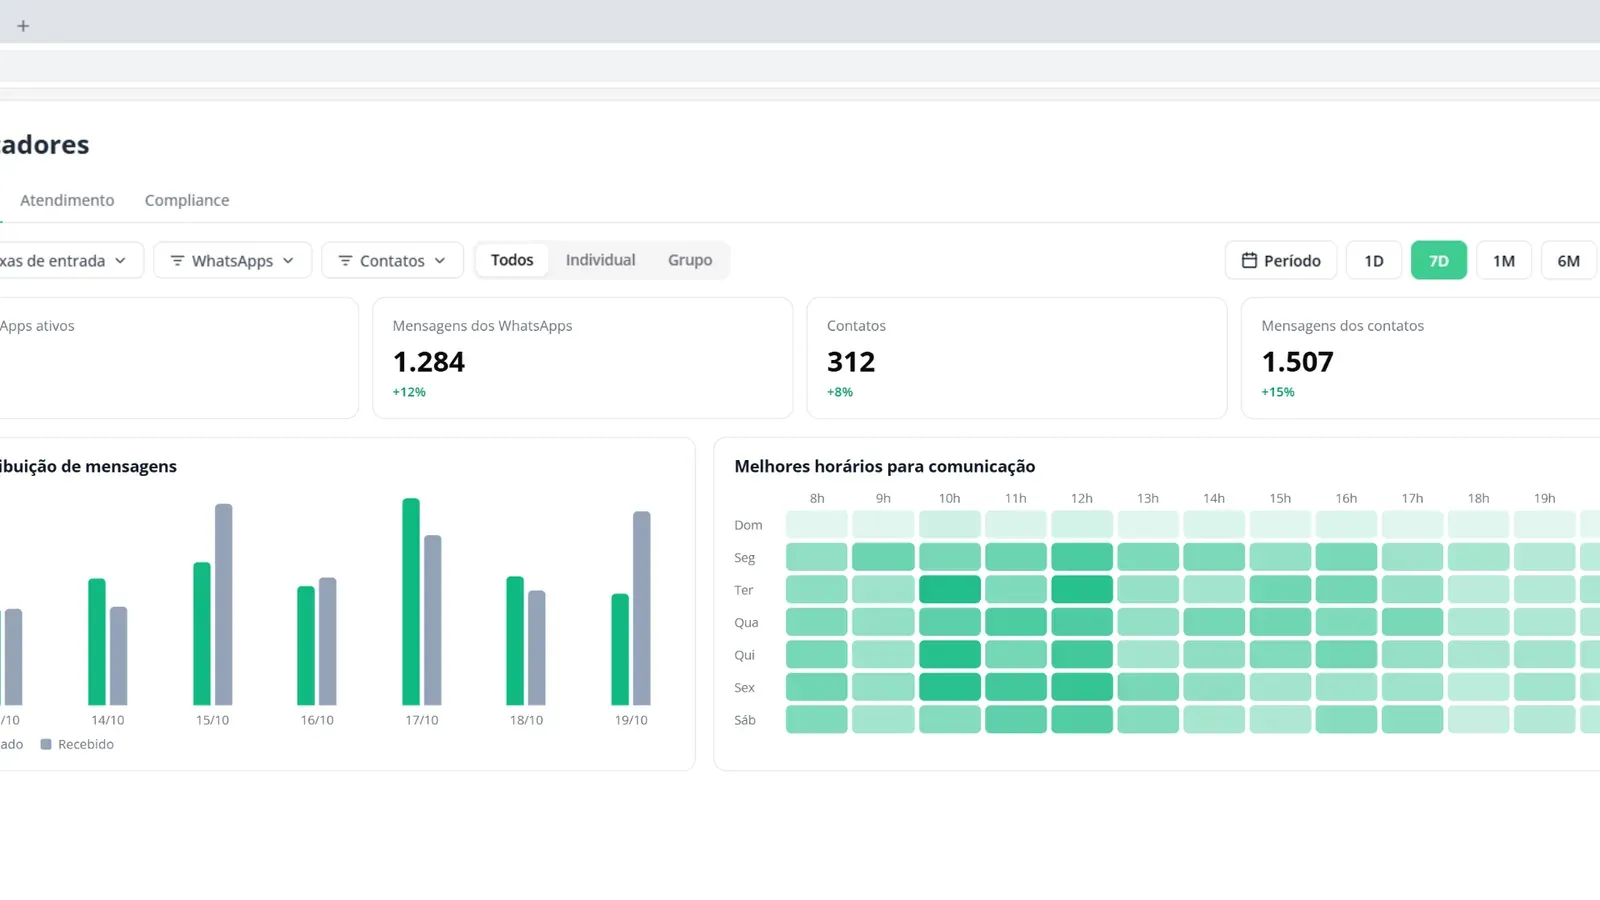
Task: Set the time range to 1D
Action: tap(1374, 261)
